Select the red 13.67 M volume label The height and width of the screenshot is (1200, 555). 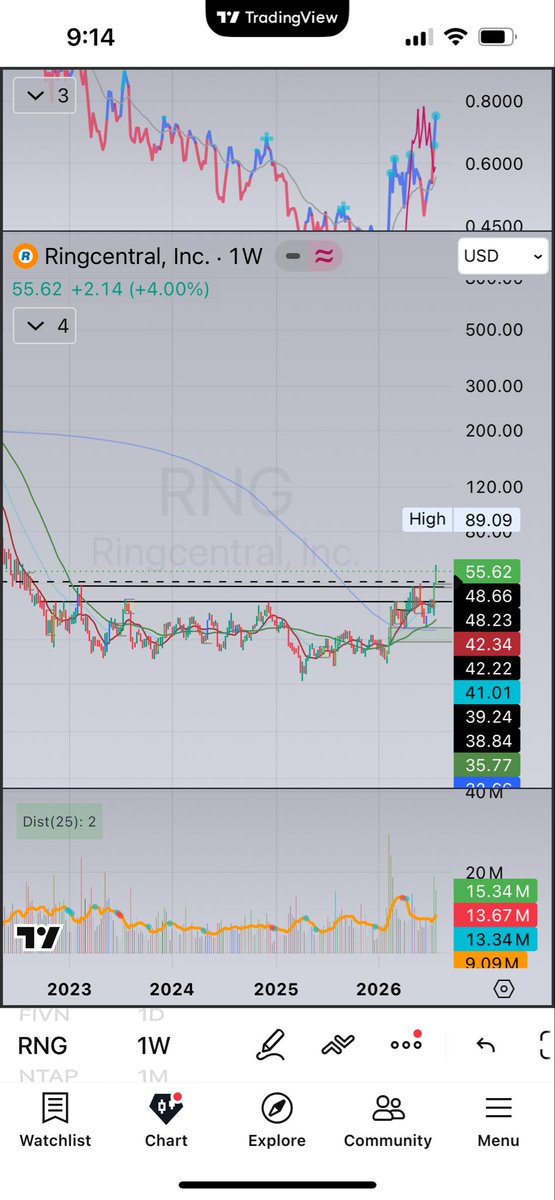495,915
